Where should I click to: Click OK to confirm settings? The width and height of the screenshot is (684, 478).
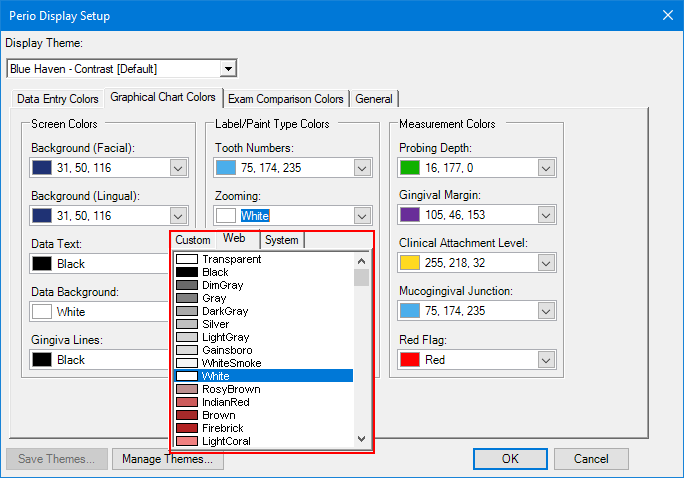click(x=510, y=459)
